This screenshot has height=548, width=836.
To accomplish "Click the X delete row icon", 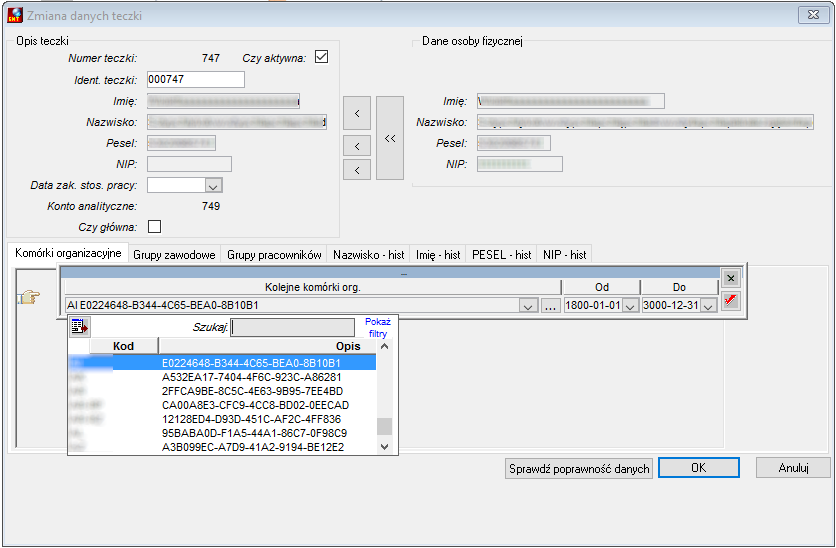I will tap(730, 278).
